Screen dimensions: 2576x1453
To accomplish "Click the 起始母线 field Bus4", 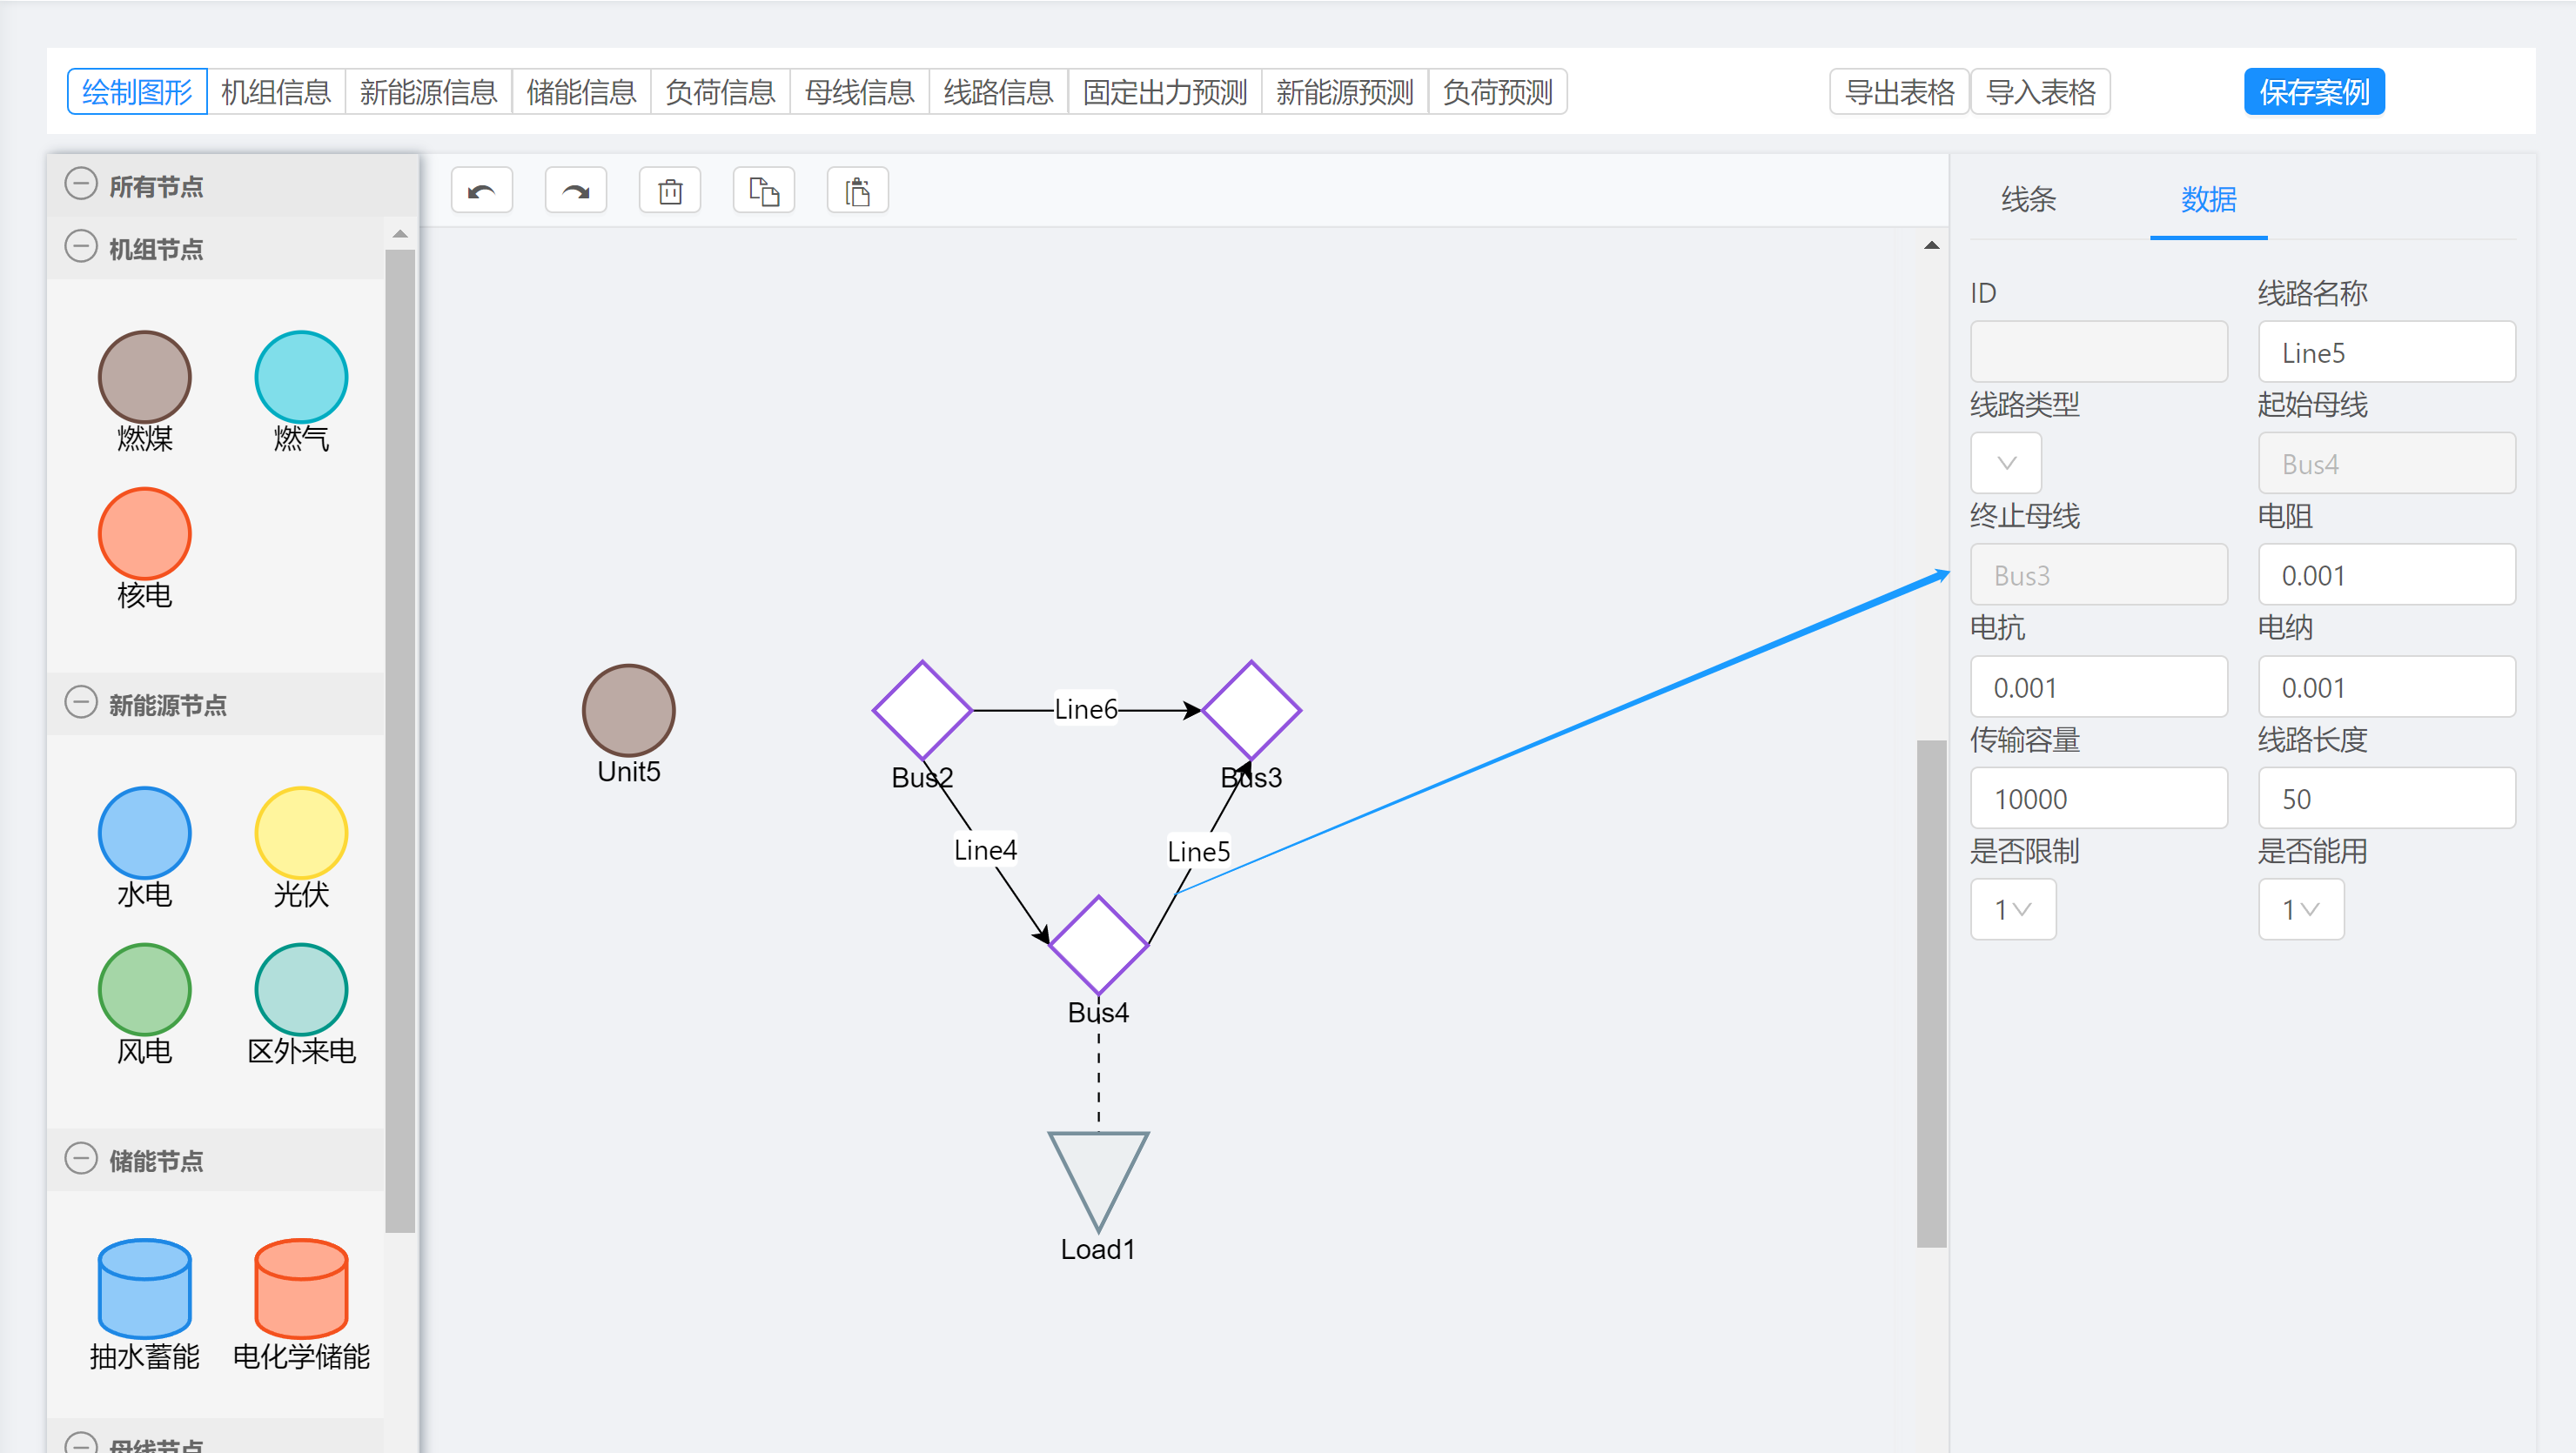I will click(2386, 463).
